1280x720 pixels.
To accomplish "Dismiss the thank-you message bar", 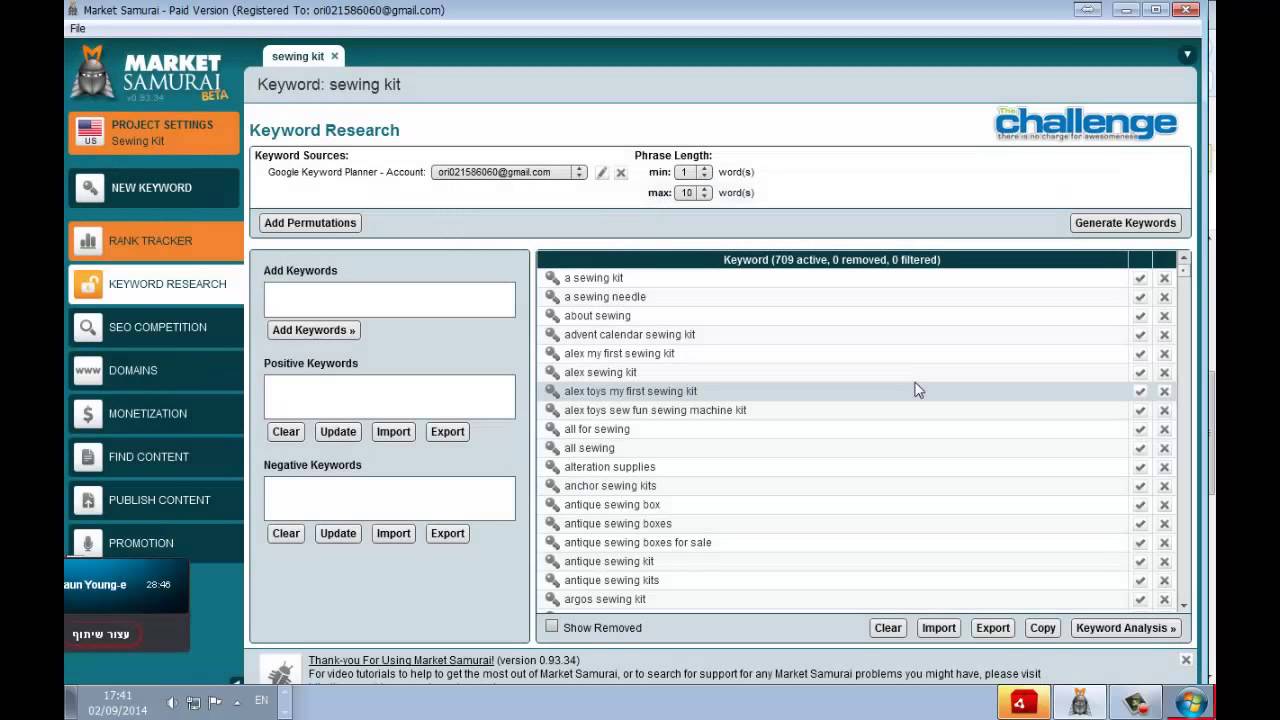I will pos(1186,660).
